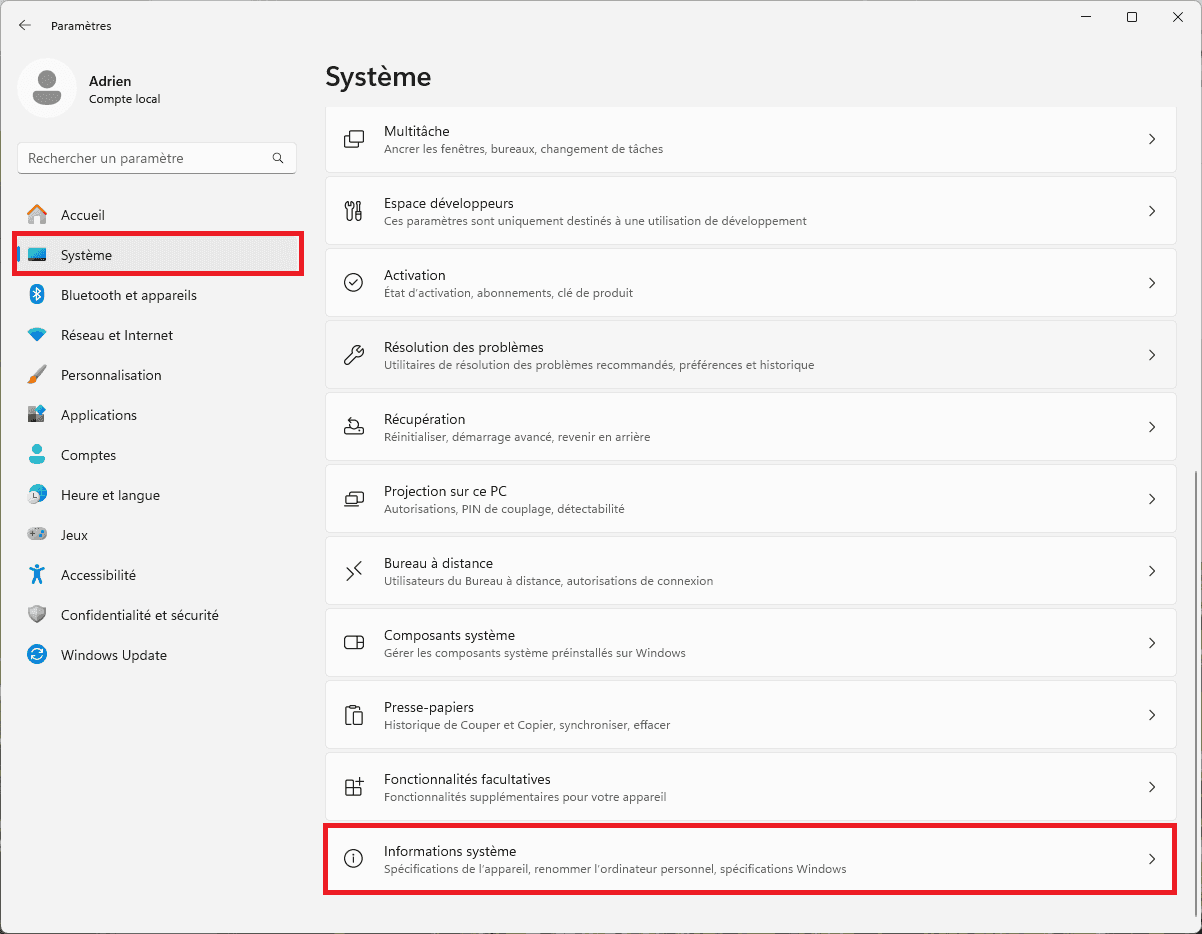
Task: Click the Projection sur ce PC chevron
Action: click(x=1152, y=499)
